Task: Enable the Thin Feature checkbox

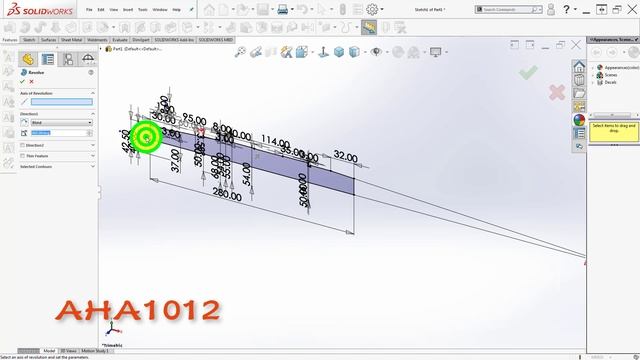Action: tap(22, 156)
